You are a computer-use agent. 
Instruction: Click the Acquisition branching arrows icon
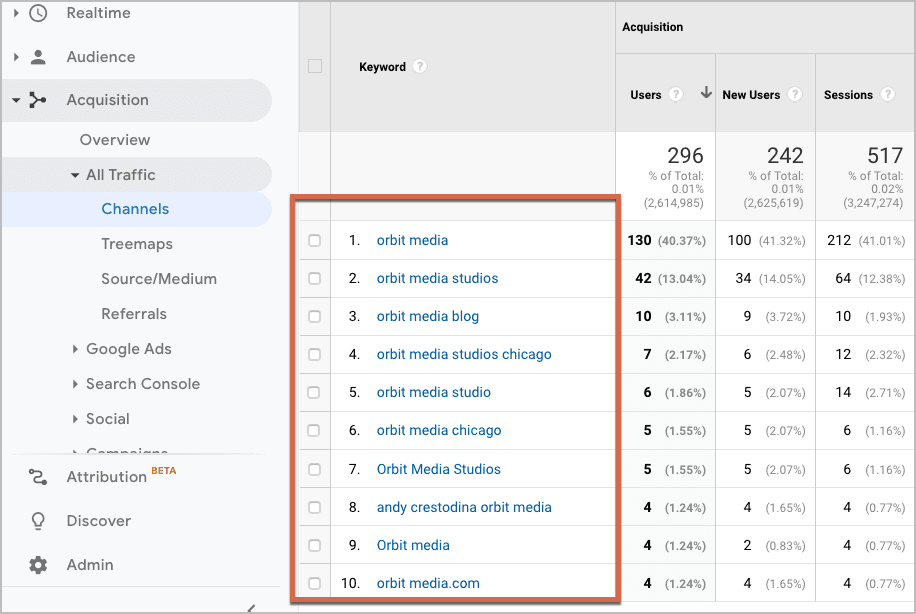tap(38, 100)
